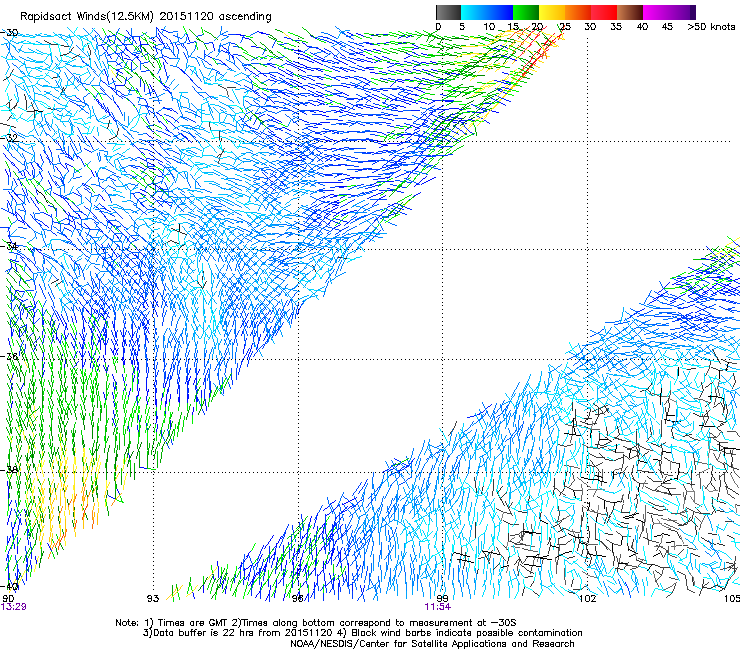This screenshot has width=740, height=650.
Task: Click the '-32' latitude axis label
Action: 9,138
